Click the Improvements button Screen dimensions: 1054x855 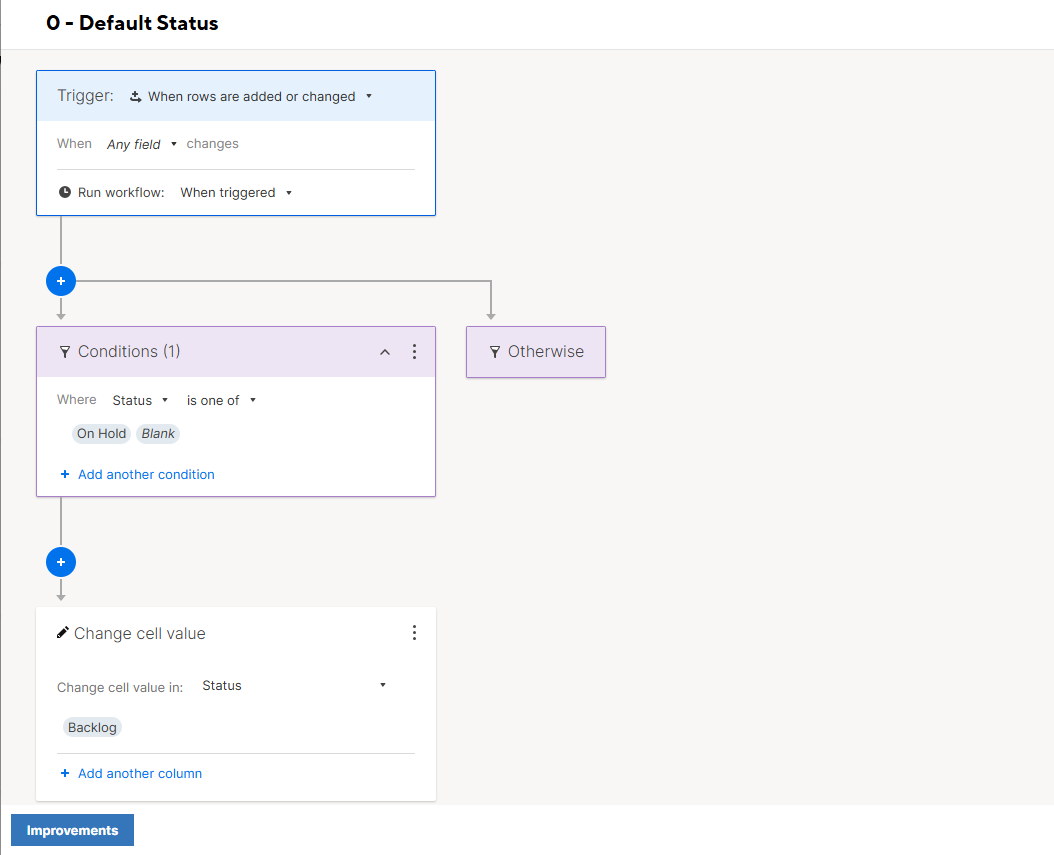[x=72, y=830]
